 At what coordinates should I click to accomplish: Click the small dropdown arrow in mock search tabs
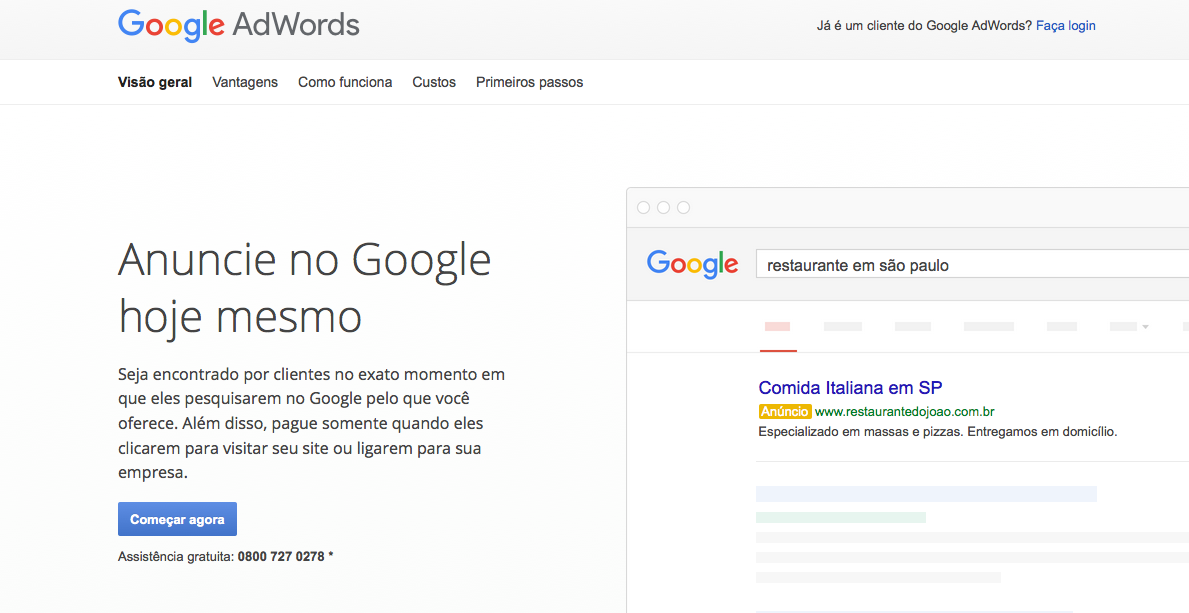(1145, 327)
